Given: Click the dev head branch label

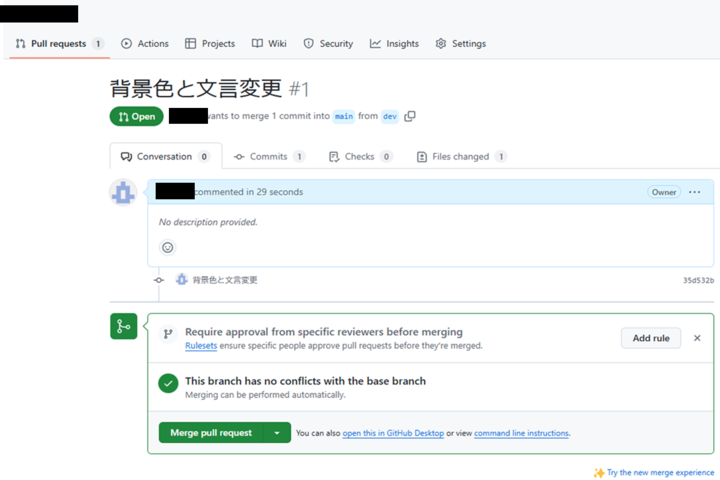Looking at the screenshot, I should (x=390, y=116).
